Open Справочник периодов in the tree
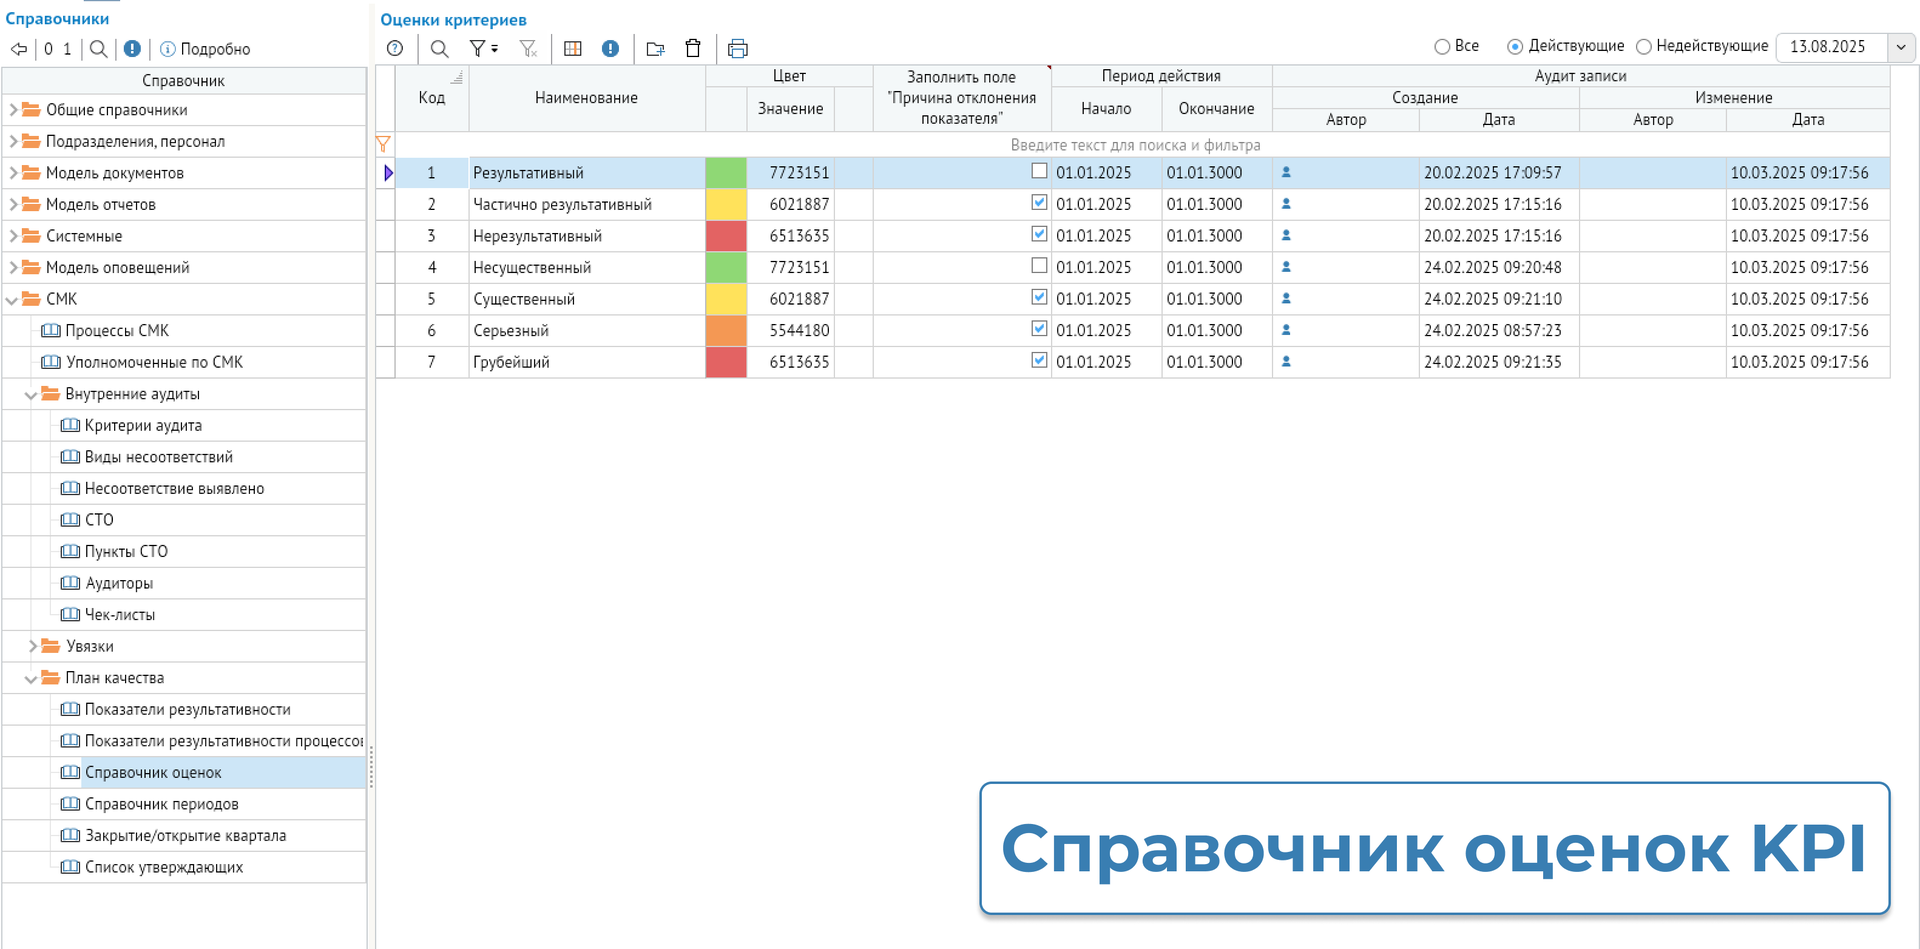The image size is (1920, 949). (x=161, y=804)
